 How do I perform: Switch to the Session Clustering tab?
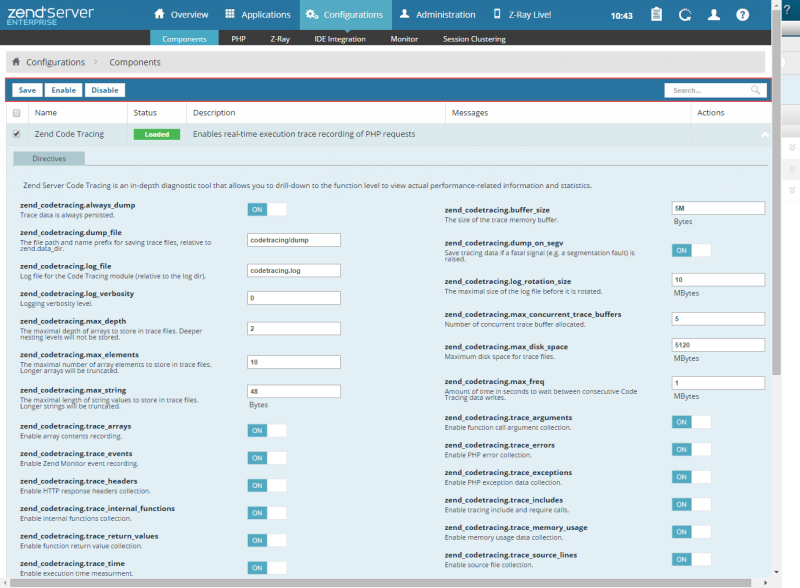pyautogui.click(x=474, y=39)
